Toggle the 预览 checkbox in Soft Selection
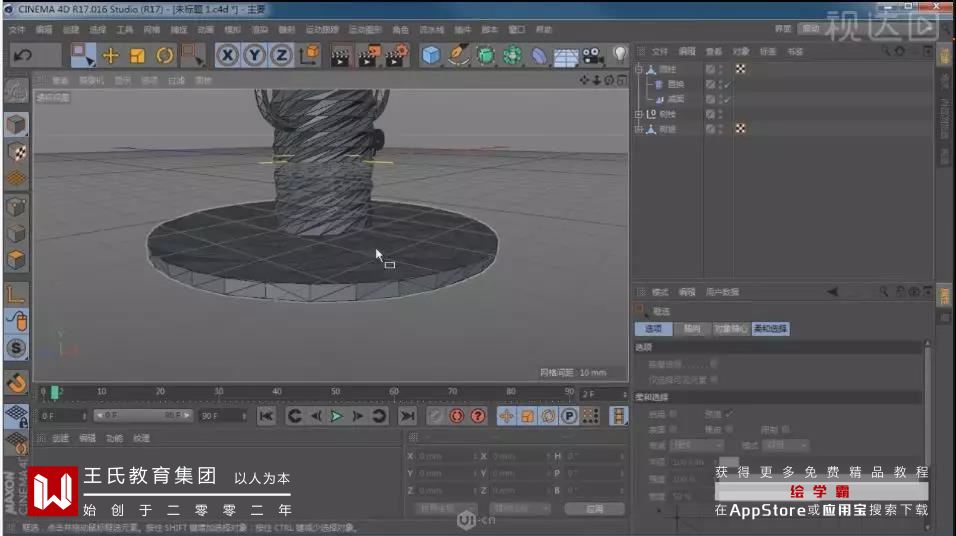956x536 pixels. 729,414
